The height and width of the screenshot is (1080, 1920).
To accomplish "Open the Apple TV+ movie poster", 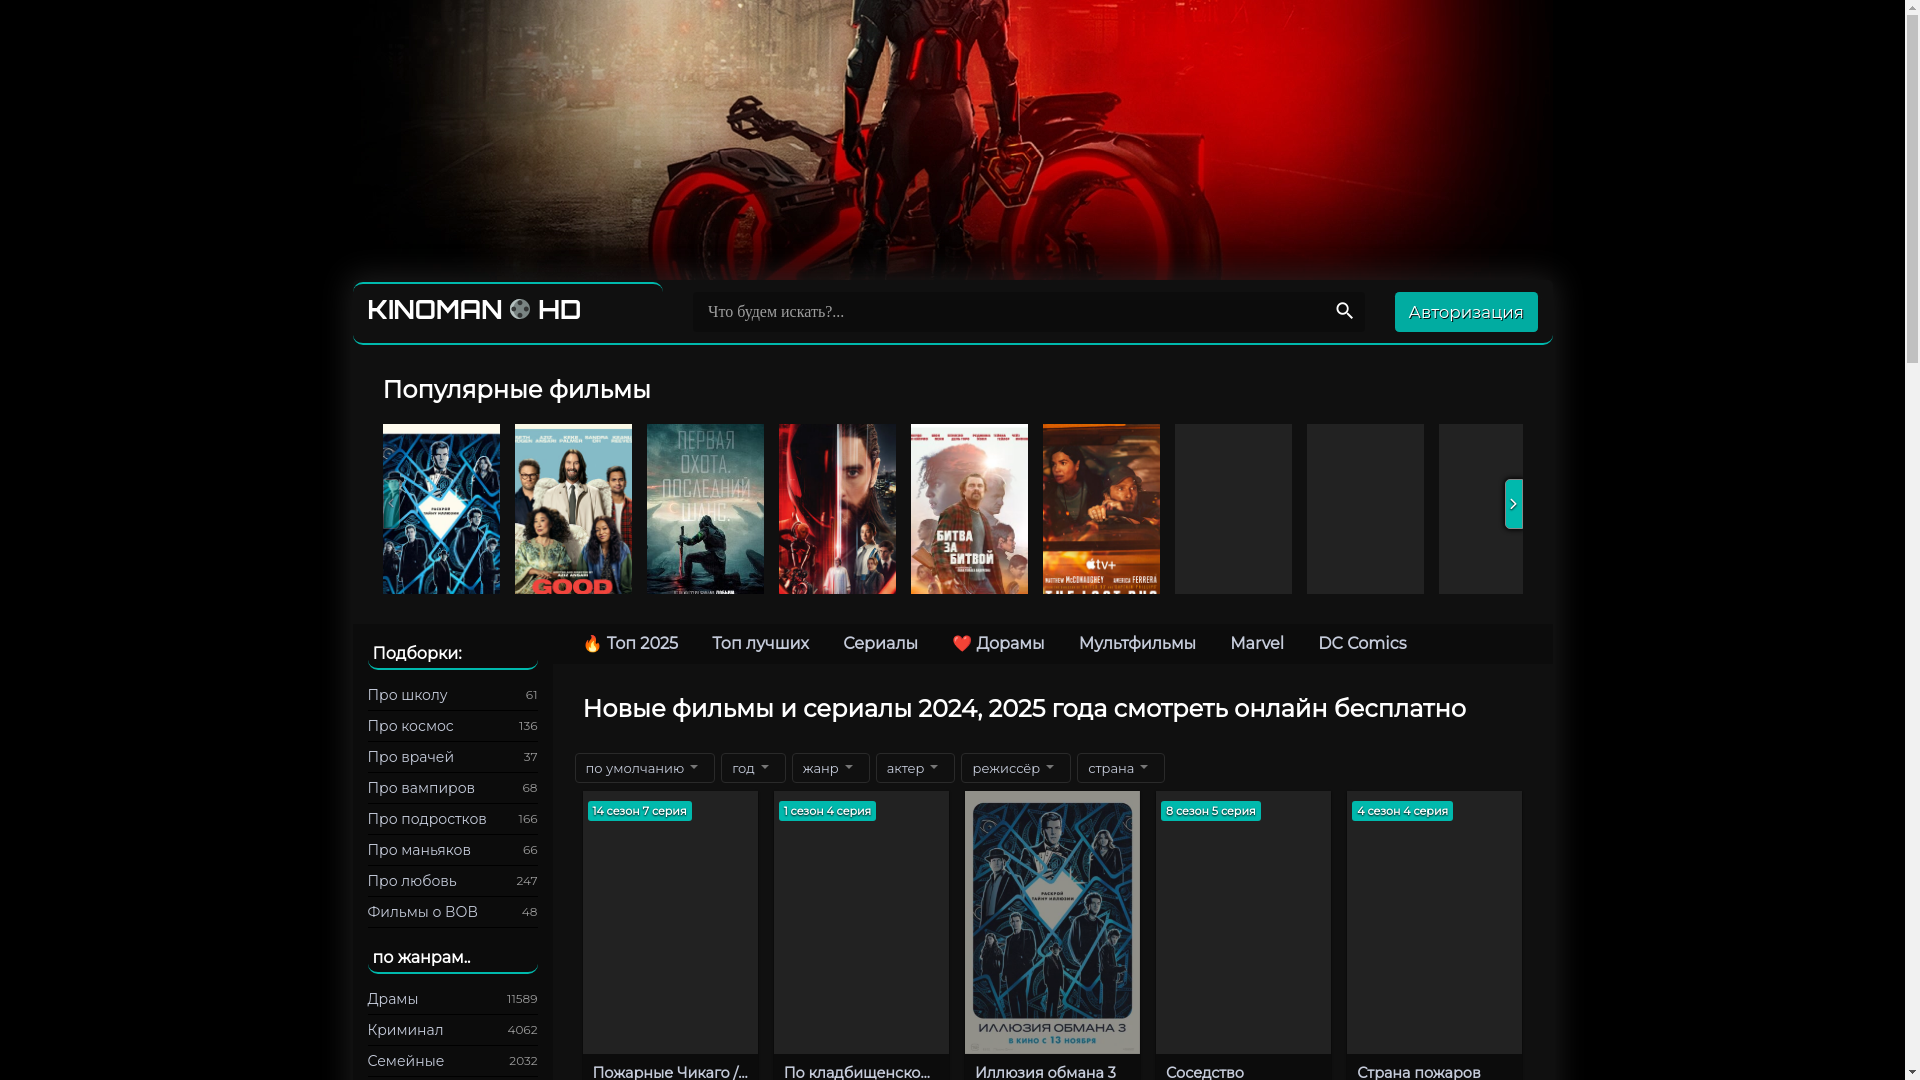I will pos(1101,509).
